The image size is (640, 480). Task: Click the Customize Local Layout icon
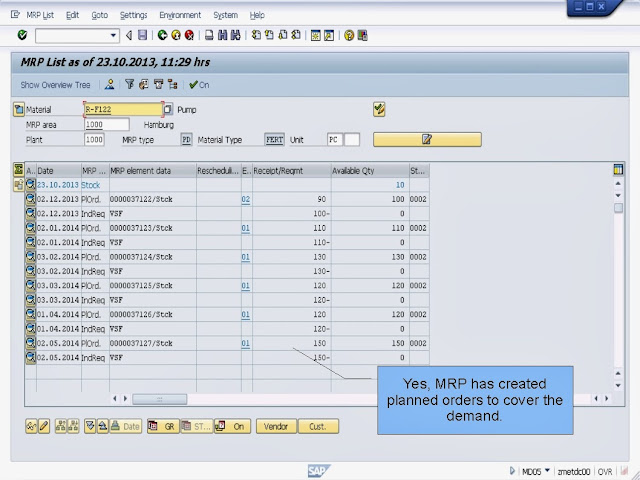(362, 36)
